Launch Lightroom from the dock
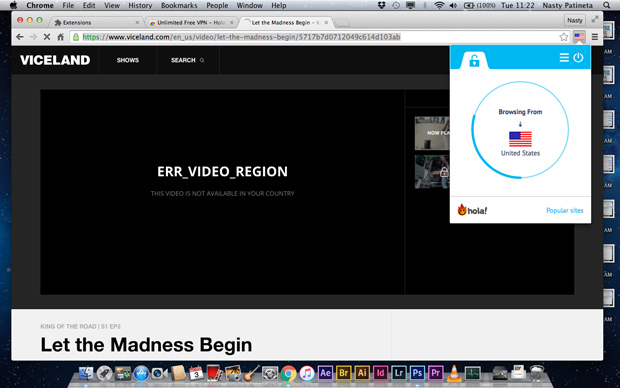 pos(399,373)
